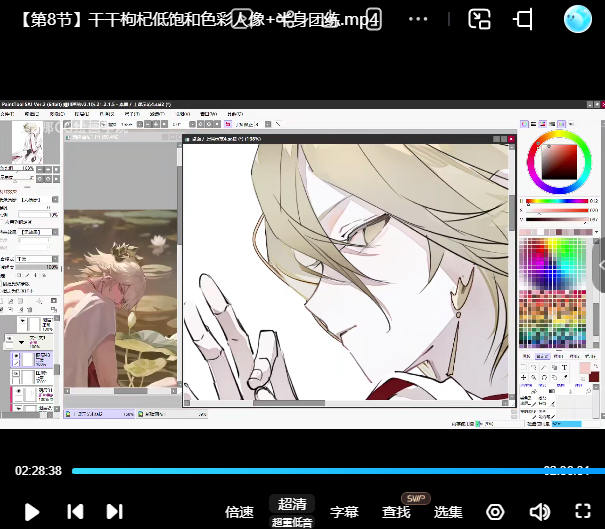
Task: Open the layer blend mode dropdown
Action: [x=55, y=259]
